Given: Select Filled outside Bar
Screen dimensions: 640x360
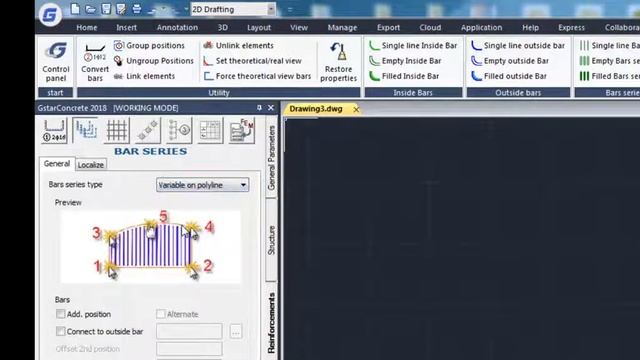Looking at the screenshot, I should click(509, 76).
